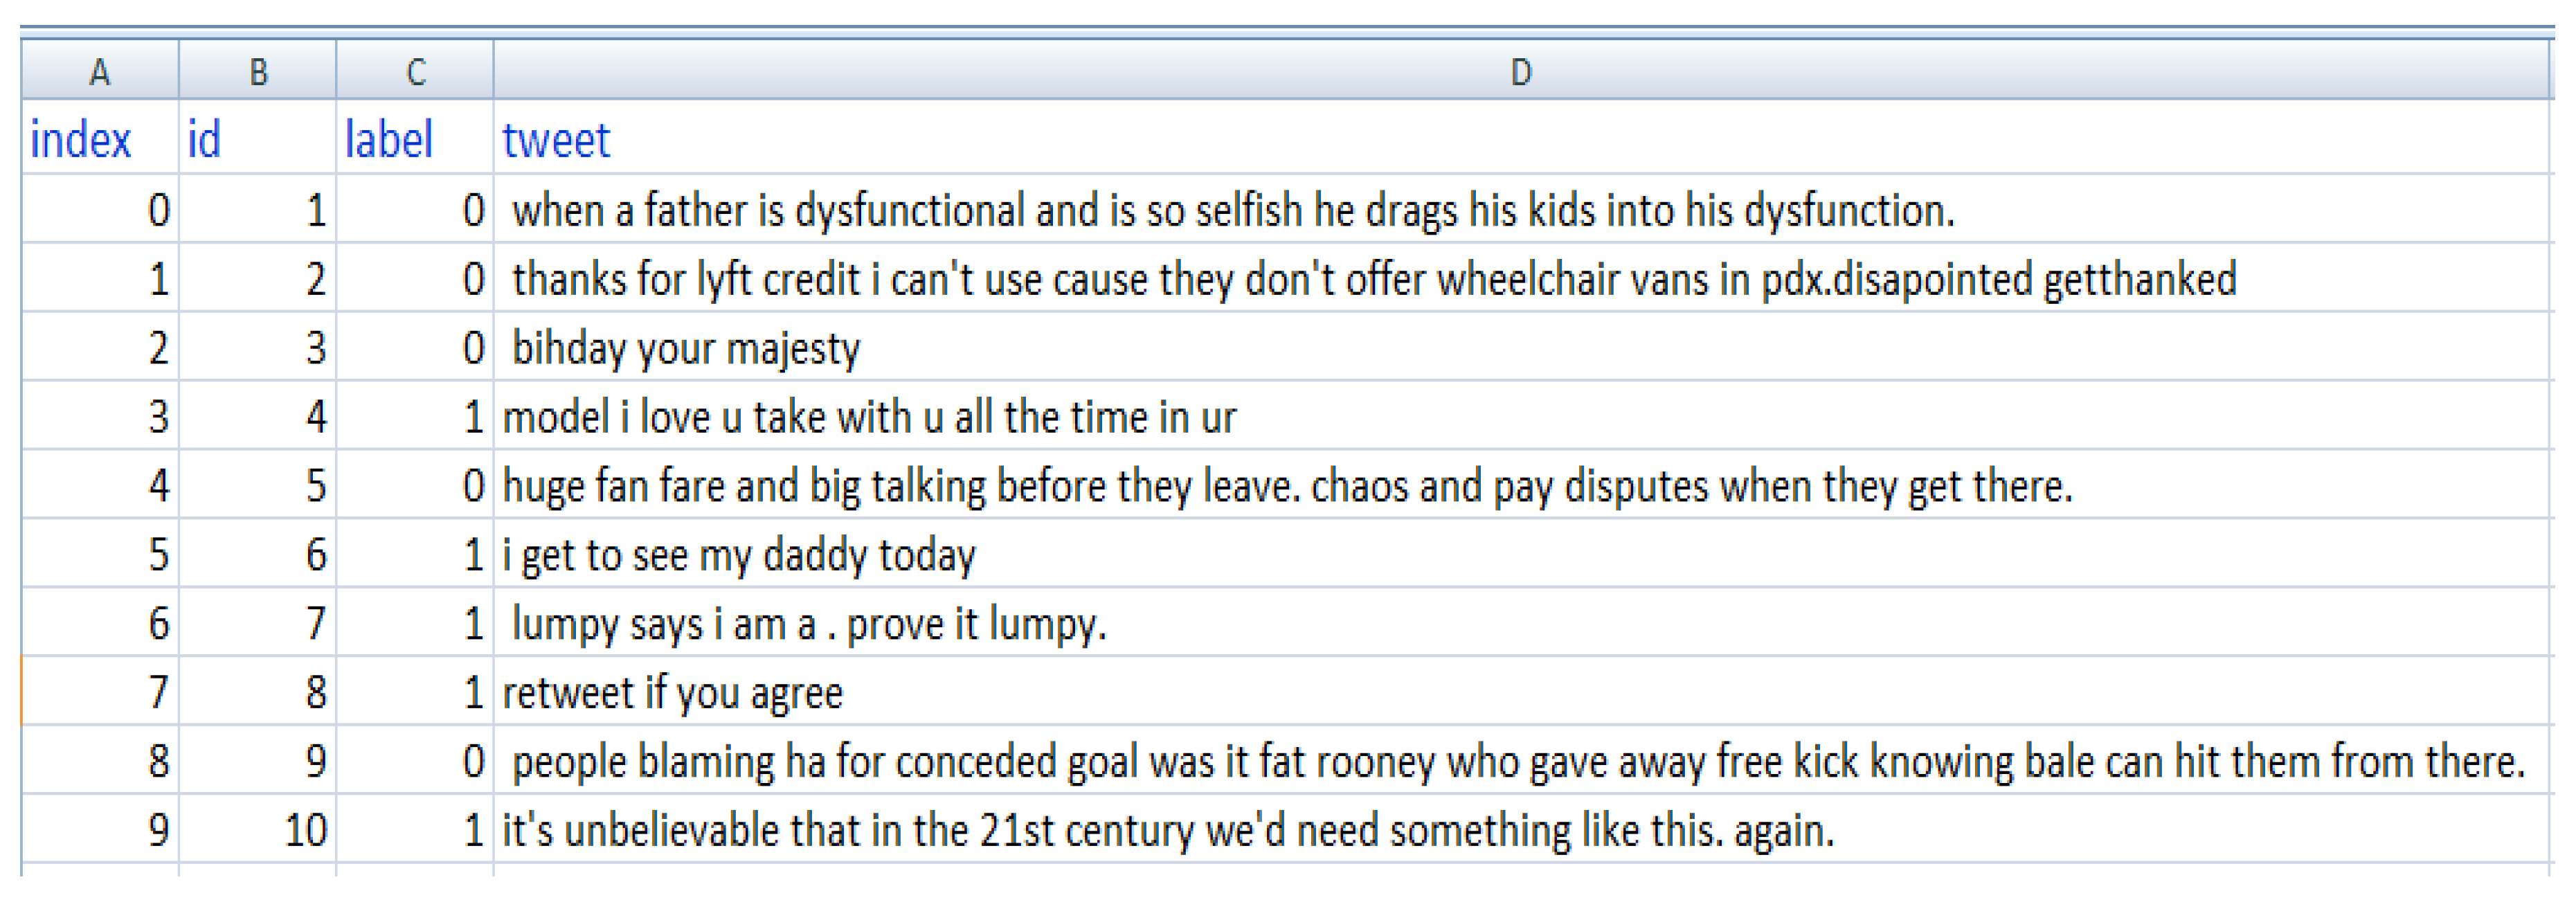Click the 'lumpy says i am a' cell

(809, 624)
